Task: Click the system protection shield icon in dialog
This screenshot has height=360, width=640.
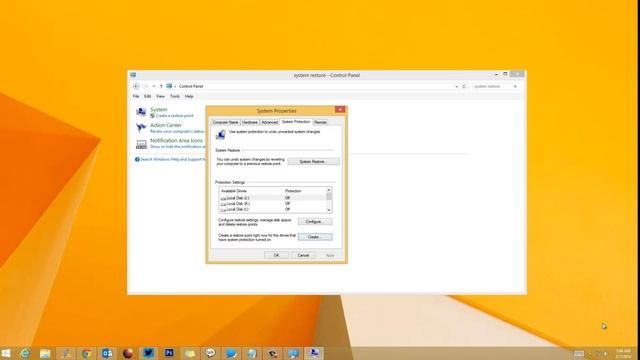Action: coord(220,134)
